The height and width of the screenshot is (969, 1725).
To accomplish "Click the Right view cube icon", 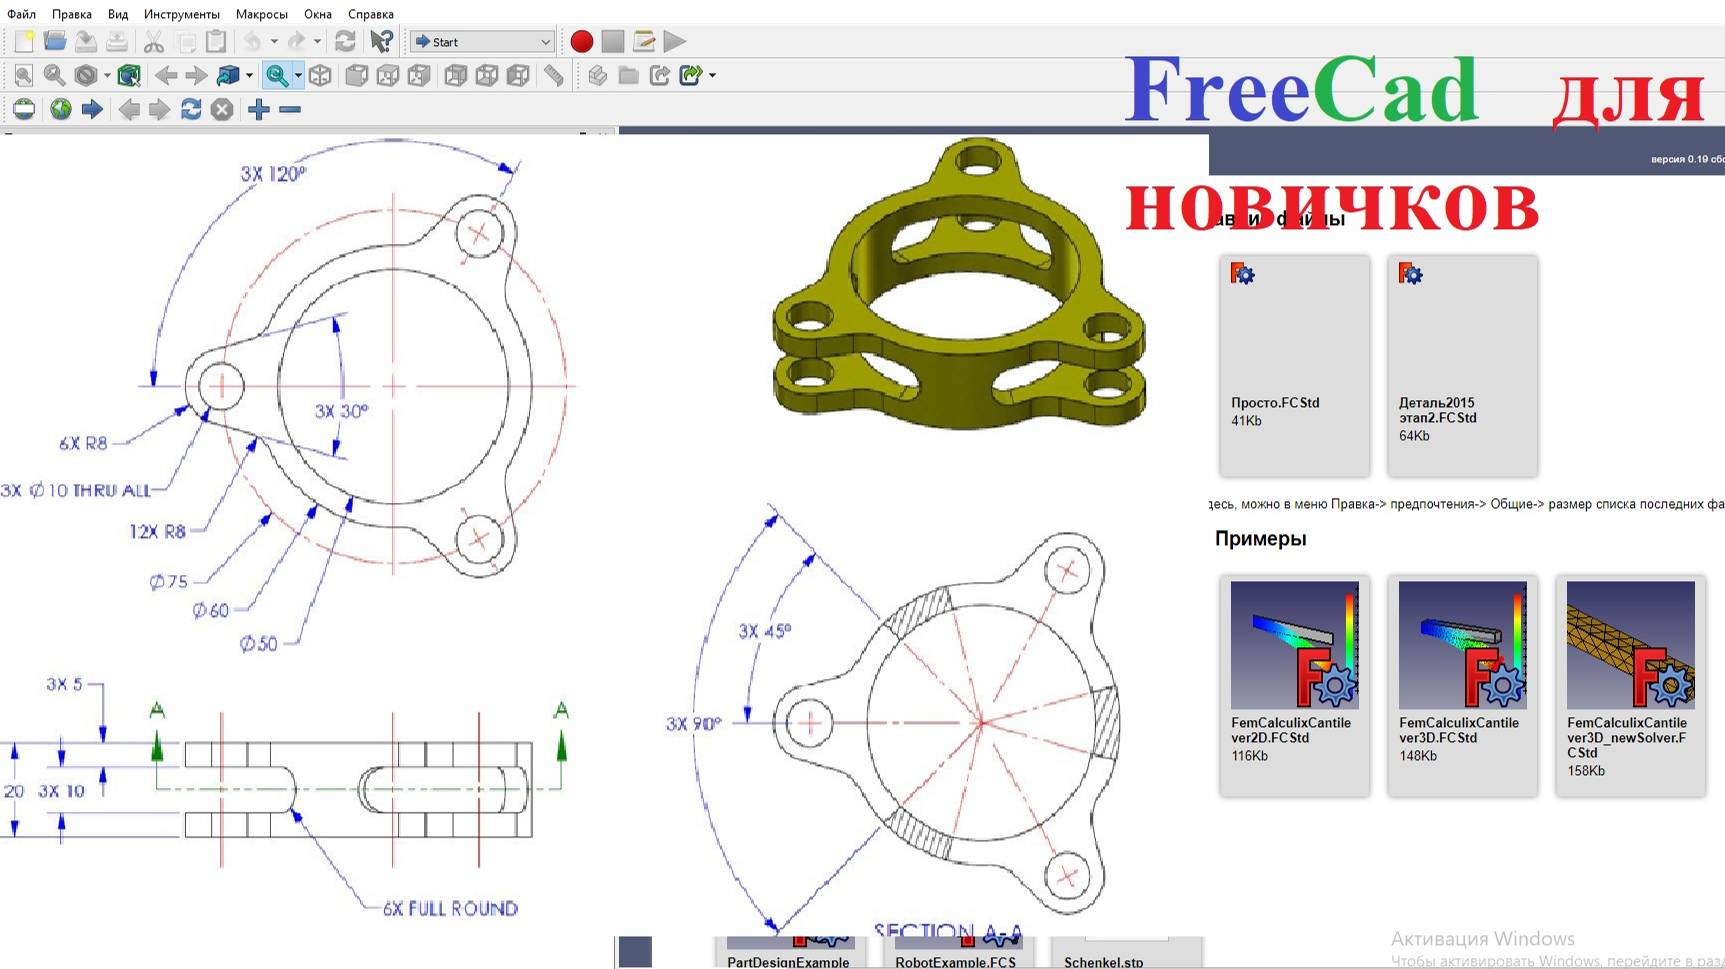I will (419, 76).
